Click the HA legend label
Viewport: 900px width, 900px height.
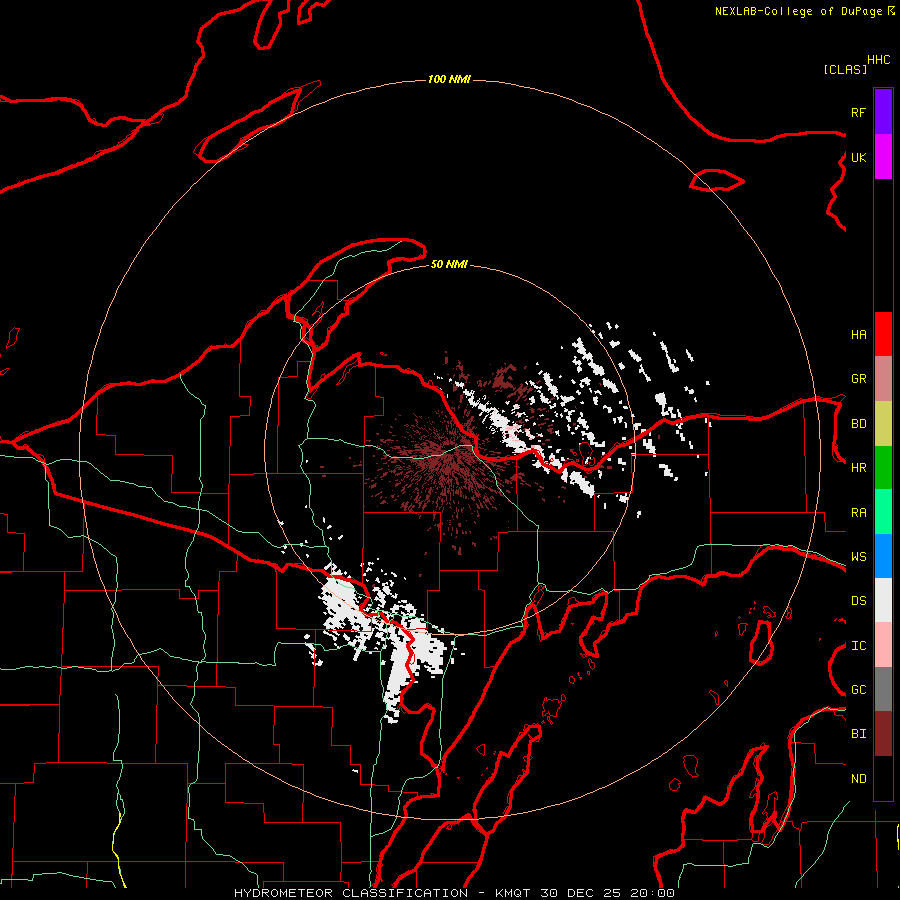click(858, 334)
